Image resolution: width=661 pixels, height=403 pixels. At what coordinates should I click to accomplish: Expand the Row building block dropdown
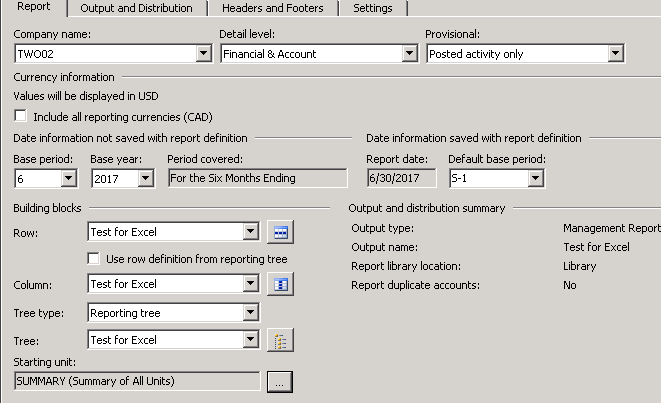point(250,233)
